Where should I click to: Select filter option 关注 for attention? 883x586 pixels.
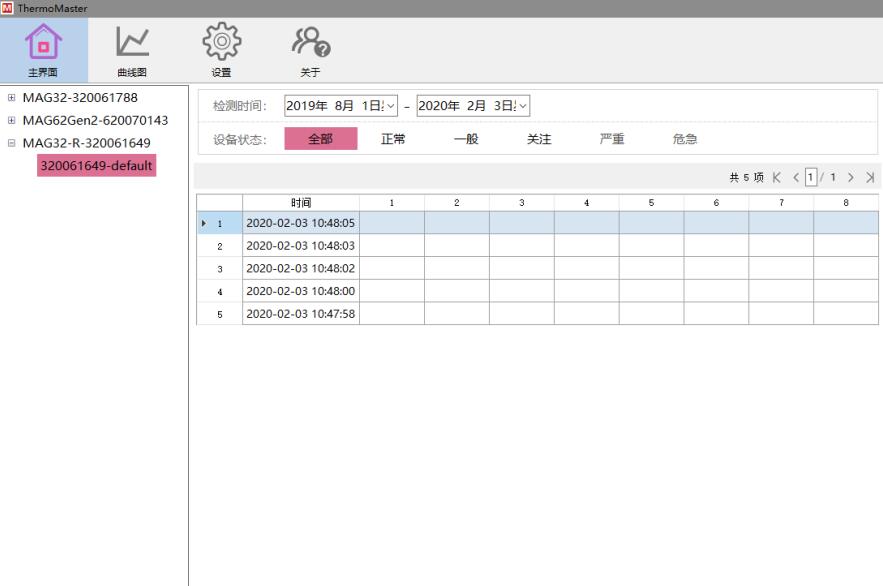point(537,140)
